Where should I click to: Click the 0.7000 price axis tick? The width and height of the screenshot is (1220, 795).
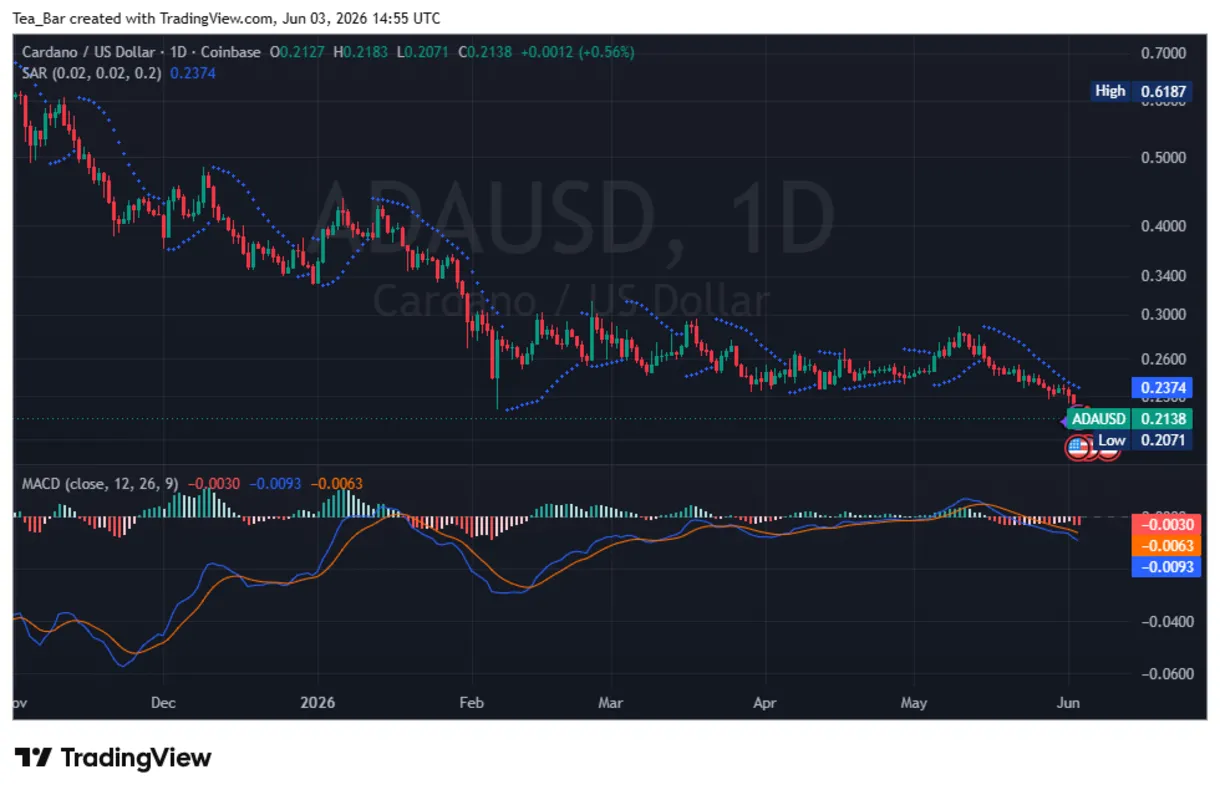coord(1163,52)
